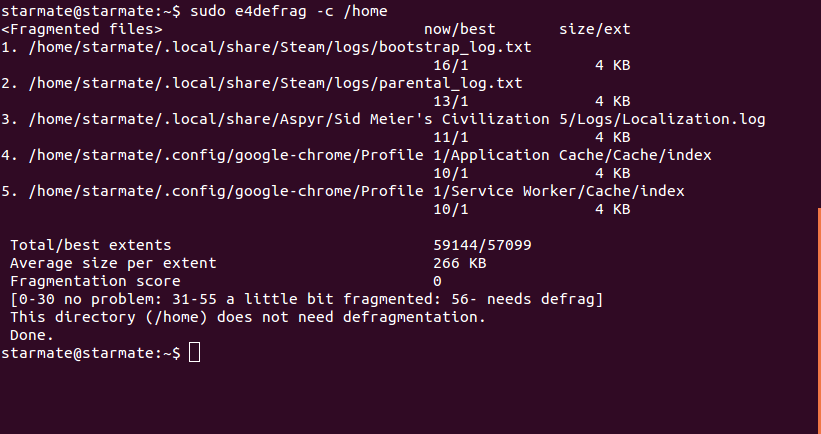Image resolution: width=821 pixels, height=434 pixels.
Task: Click the '<Fragmented files>' header text
Action: [x=82, y=29]
